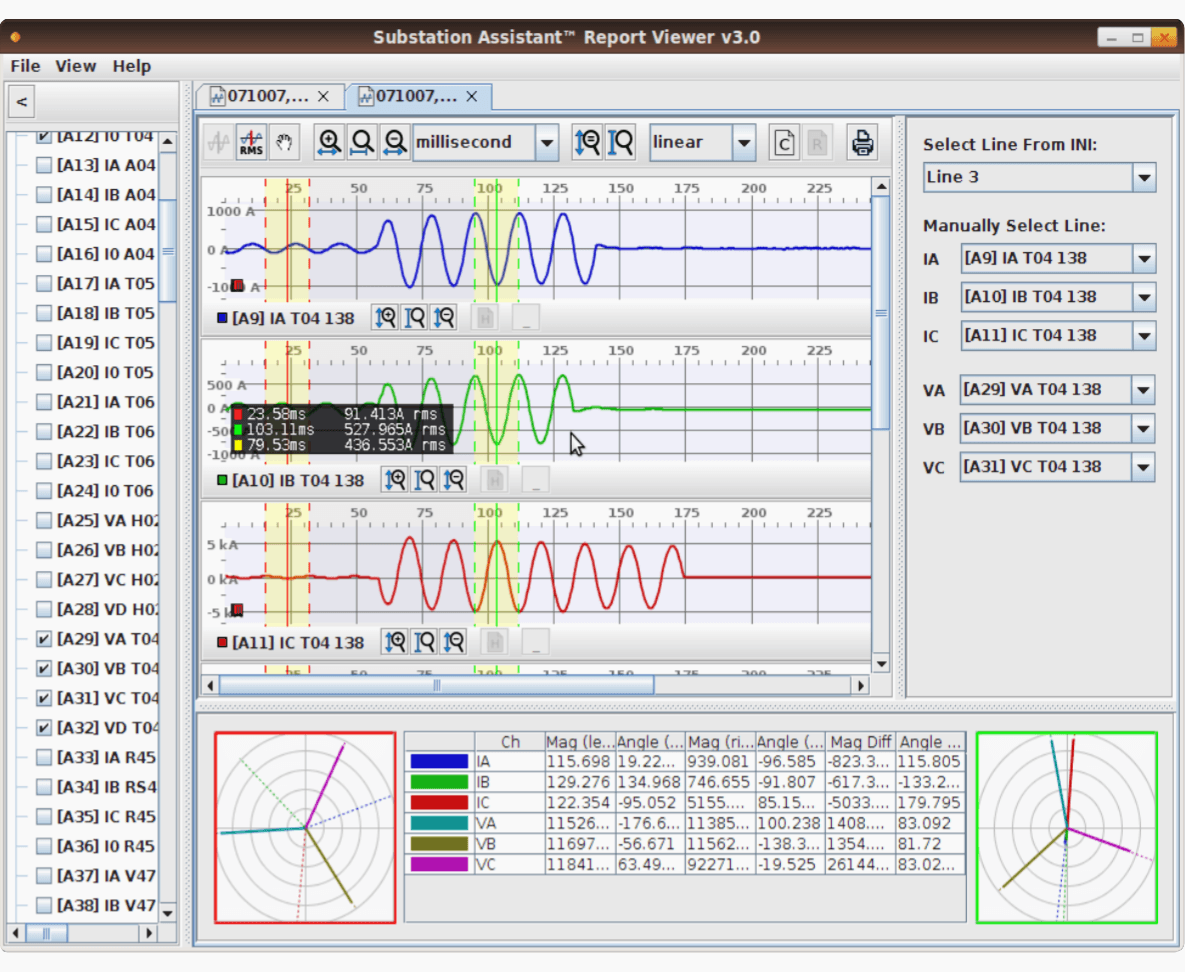Click minimize underscore button on IC channel row

click(536, 642)
